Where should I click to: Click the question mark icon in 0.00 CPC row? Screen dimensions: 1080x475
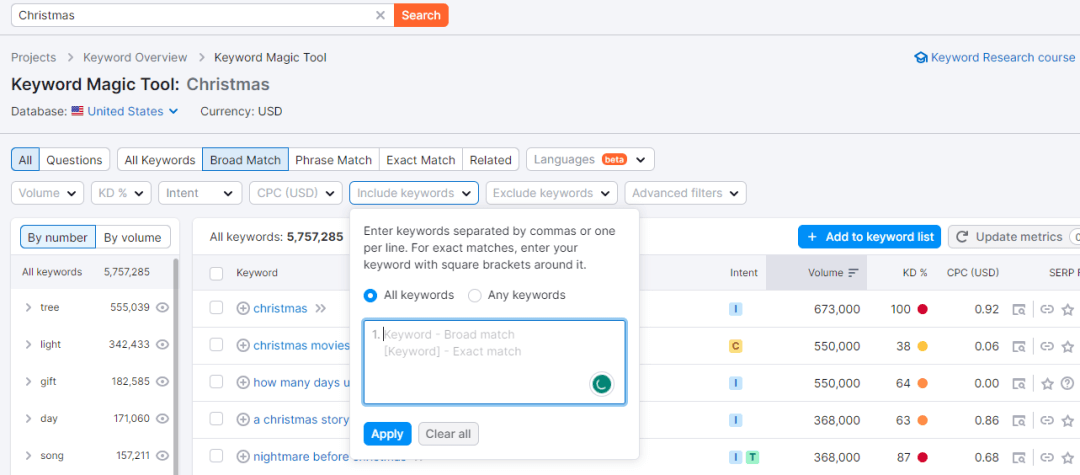coord(1067,383)
